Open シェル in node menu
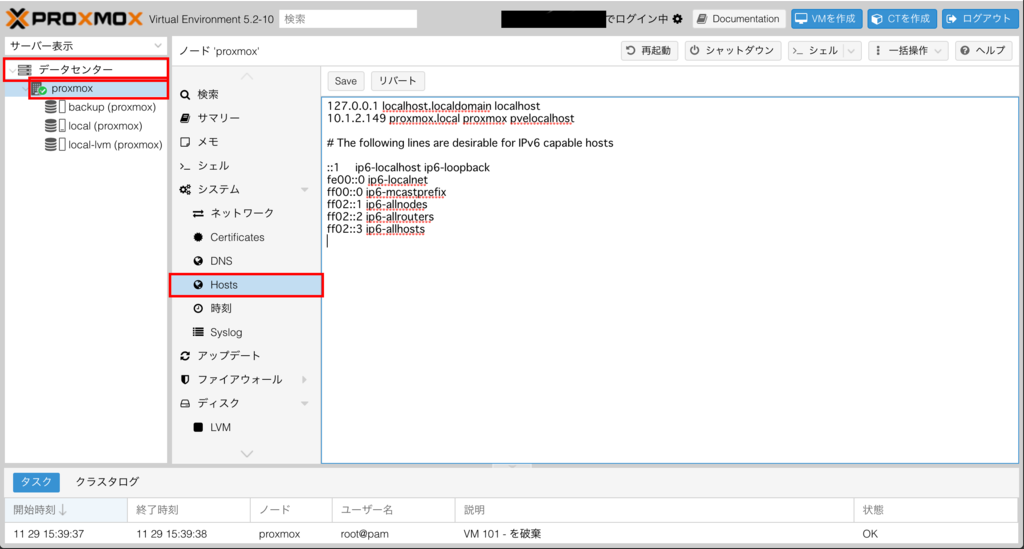The height and width of the screenshot is (549, 1024). [246, 165]
